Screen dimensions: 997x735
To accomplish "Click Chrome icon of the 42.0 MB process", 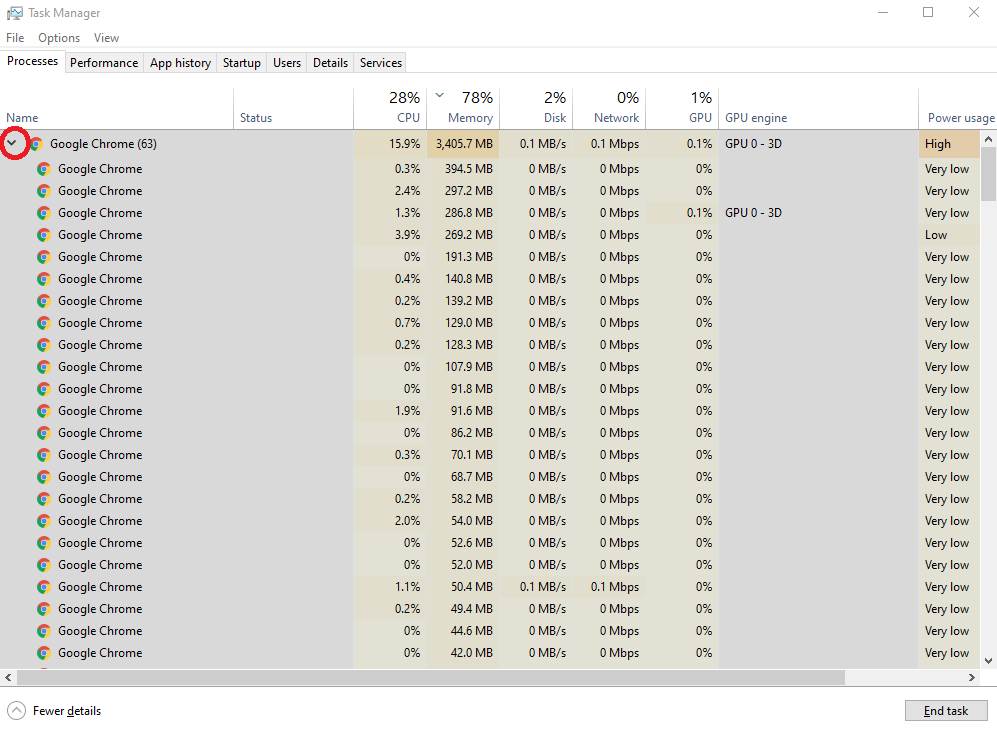I will pyautogui.click(x=43, y=653).
